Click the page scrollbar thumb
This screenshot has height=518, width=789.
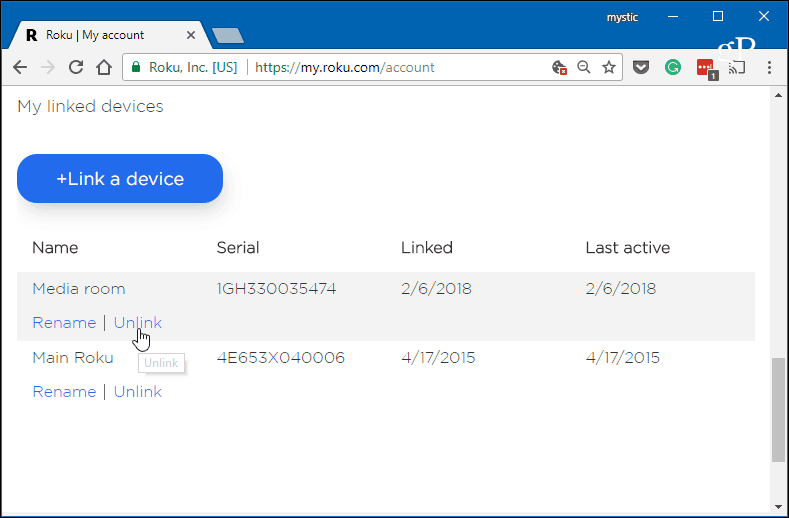(778, 410)
